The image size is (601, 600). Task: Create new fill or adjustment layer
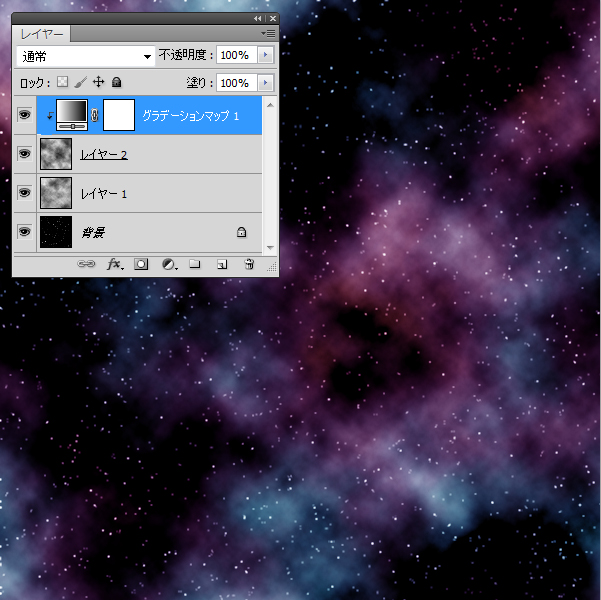pos(169,264)
